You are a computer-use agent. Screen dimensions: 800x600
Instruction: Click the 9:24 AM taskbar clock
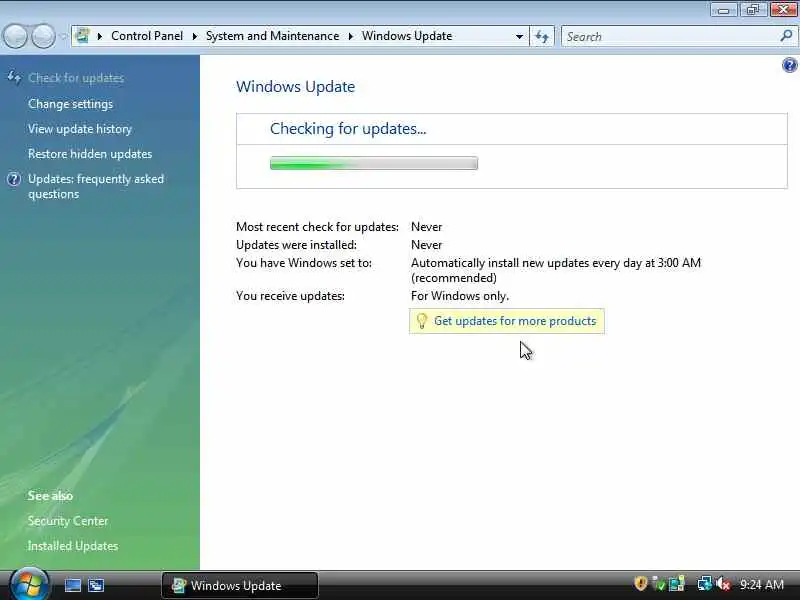[761, 584]
